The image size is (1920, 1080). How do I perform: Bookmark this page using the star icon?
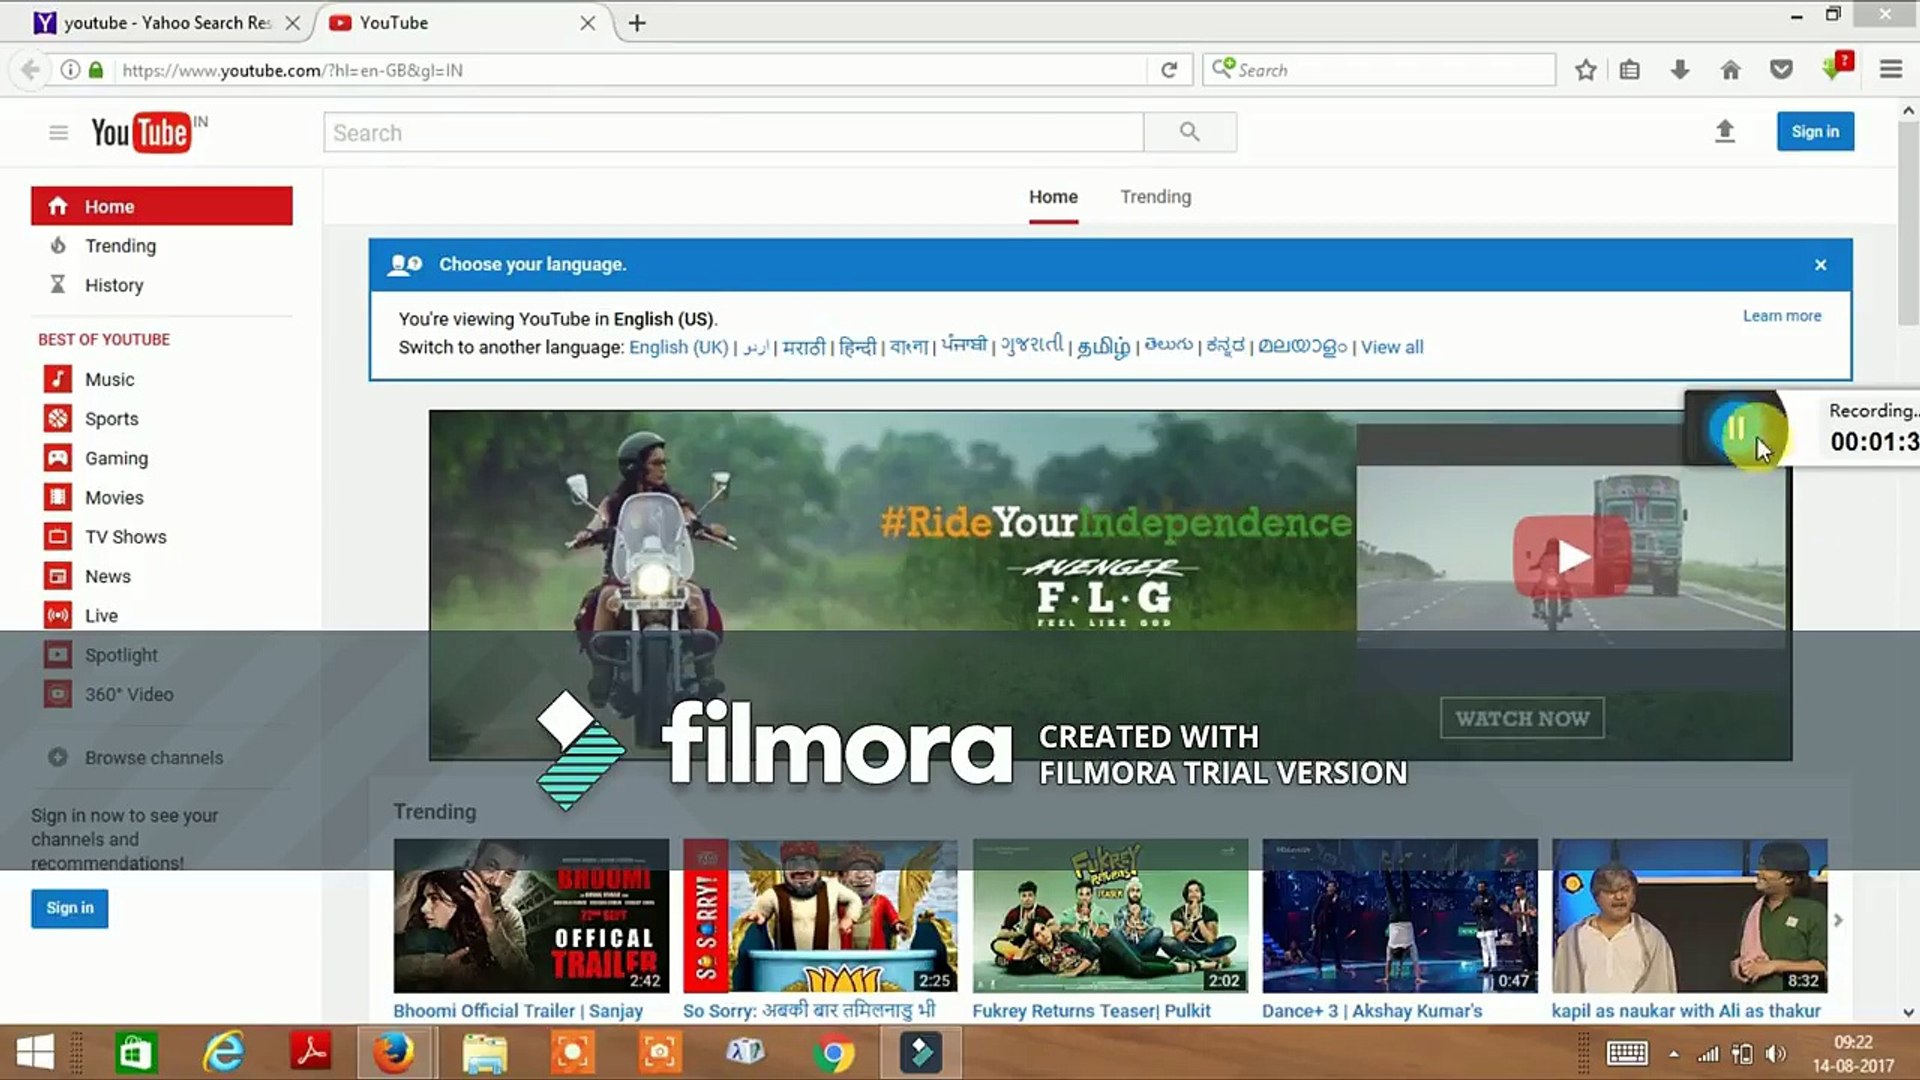pos(1584,69)
